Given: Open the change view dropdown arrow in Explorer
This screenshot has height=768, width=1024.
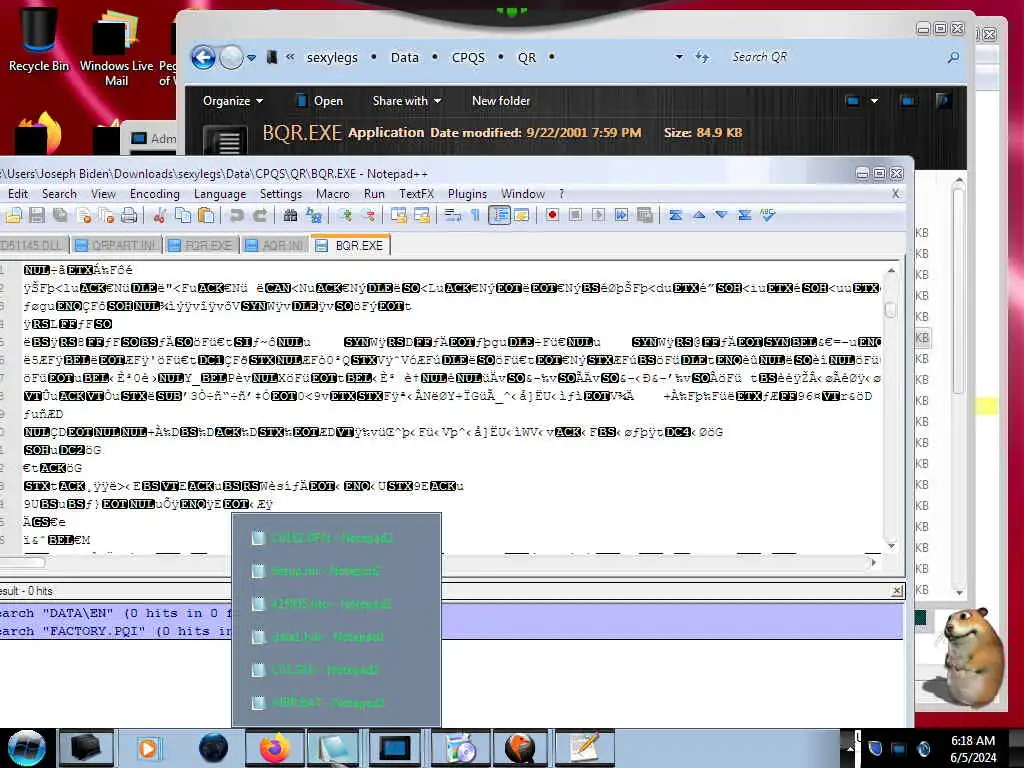Looking at the screenshot, I should (x=874, y=101).
